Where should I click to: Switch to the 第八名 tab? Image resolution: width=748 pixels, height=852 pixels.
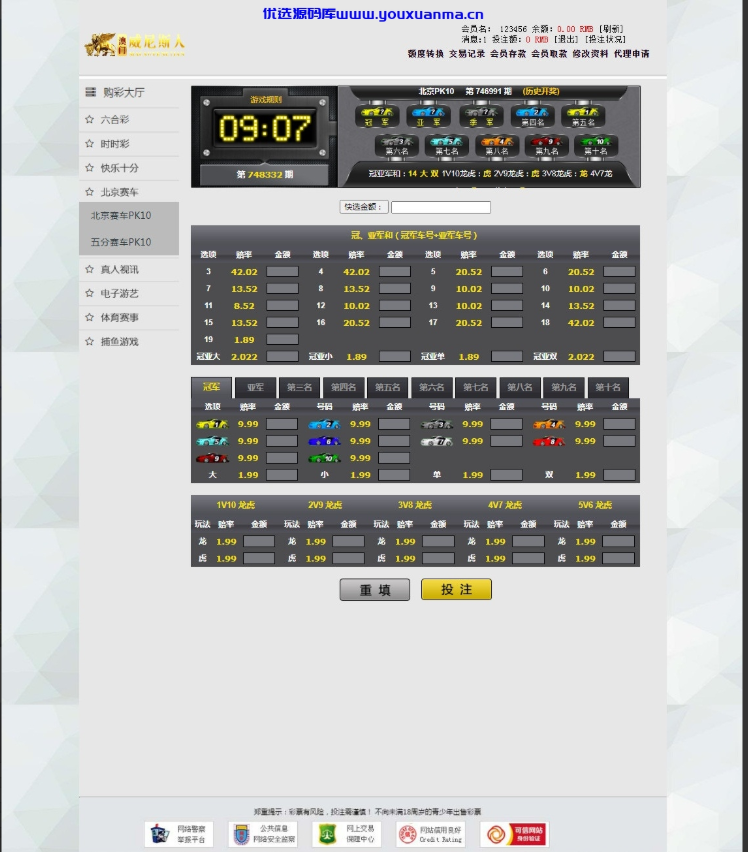click(520, 387)
